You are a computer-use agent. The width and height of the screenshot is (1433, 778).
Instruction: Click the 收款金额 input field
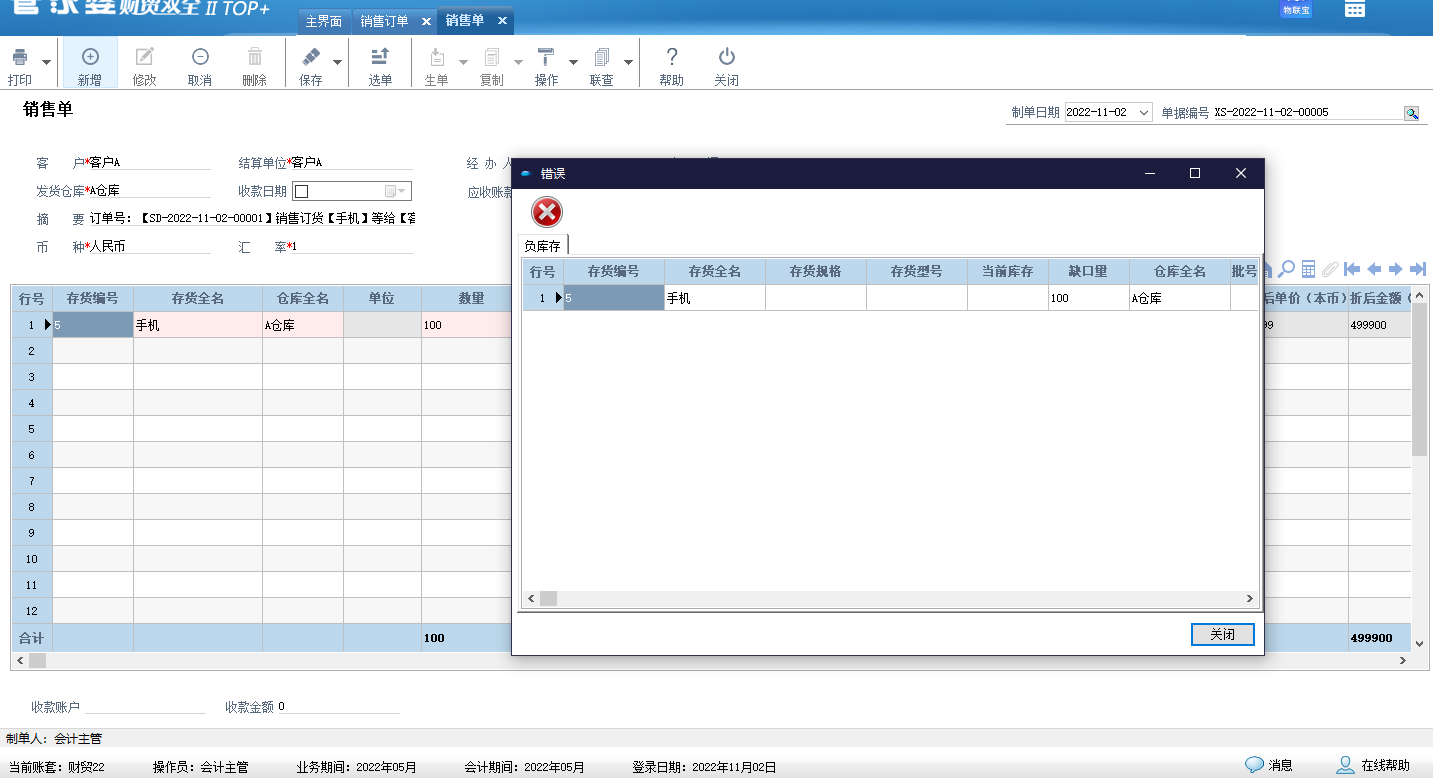(338, 705)
